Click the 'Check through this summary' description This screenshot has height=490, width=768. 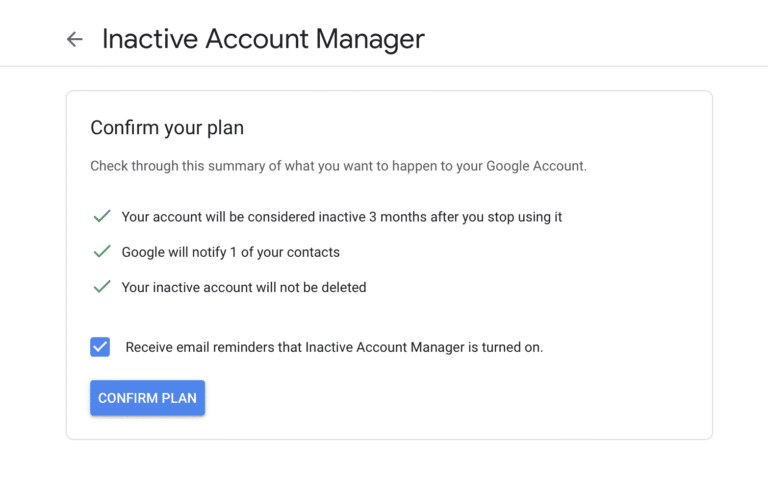[338, 166]
